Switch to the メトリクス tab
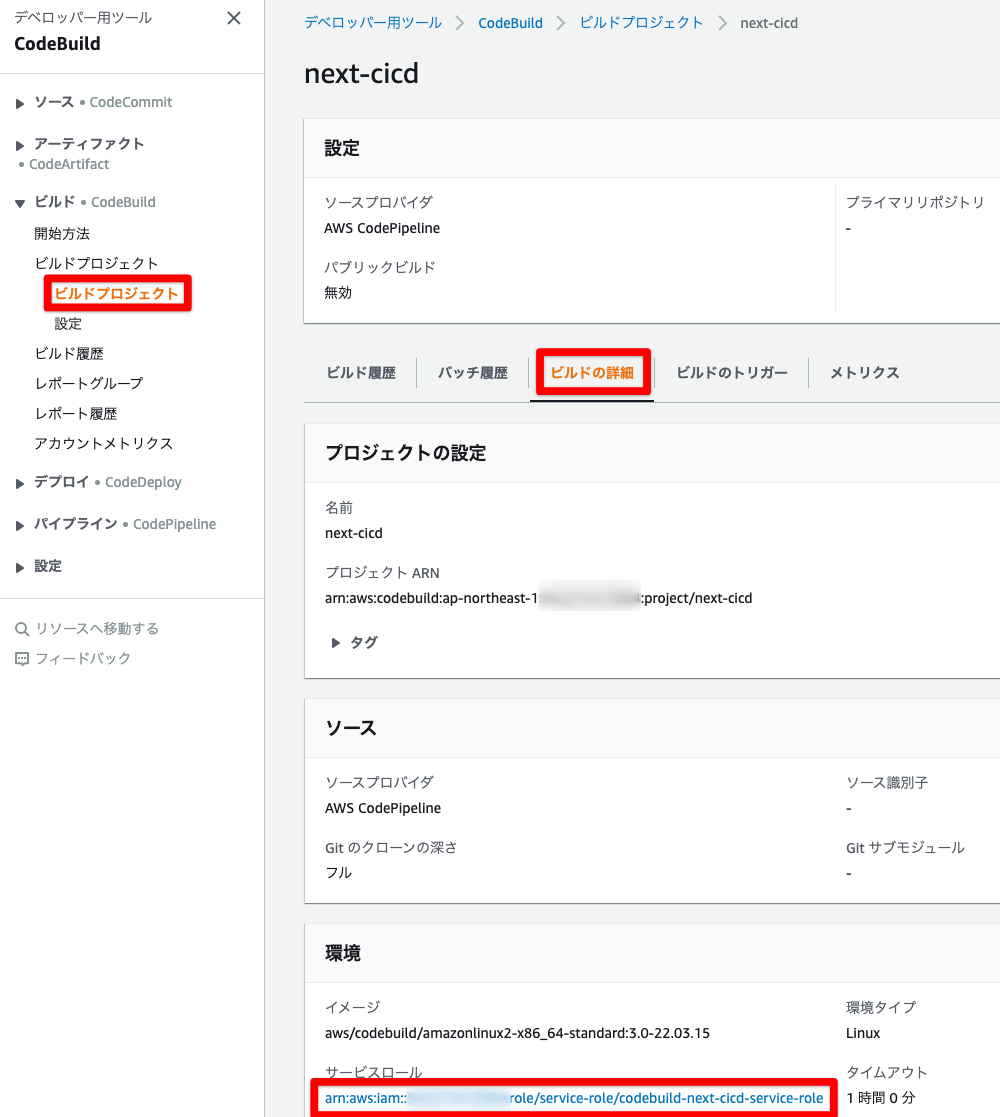The width and height of the screenshot is (1000, 1117). [x=865, y=373]
